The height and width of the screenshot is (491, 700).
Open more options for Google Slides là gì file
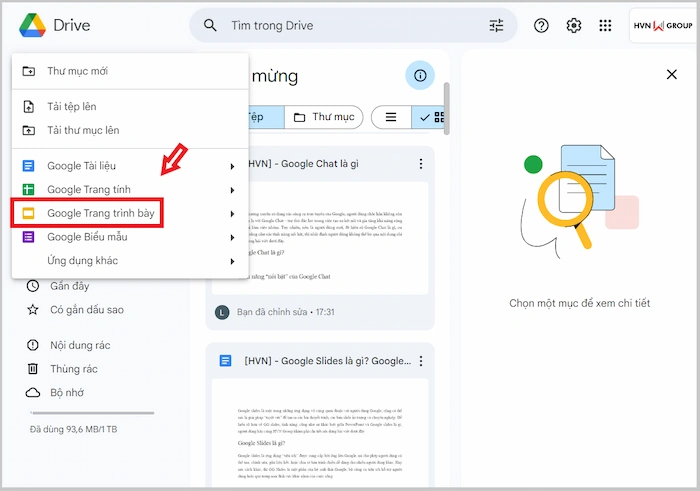coord(421,361)
